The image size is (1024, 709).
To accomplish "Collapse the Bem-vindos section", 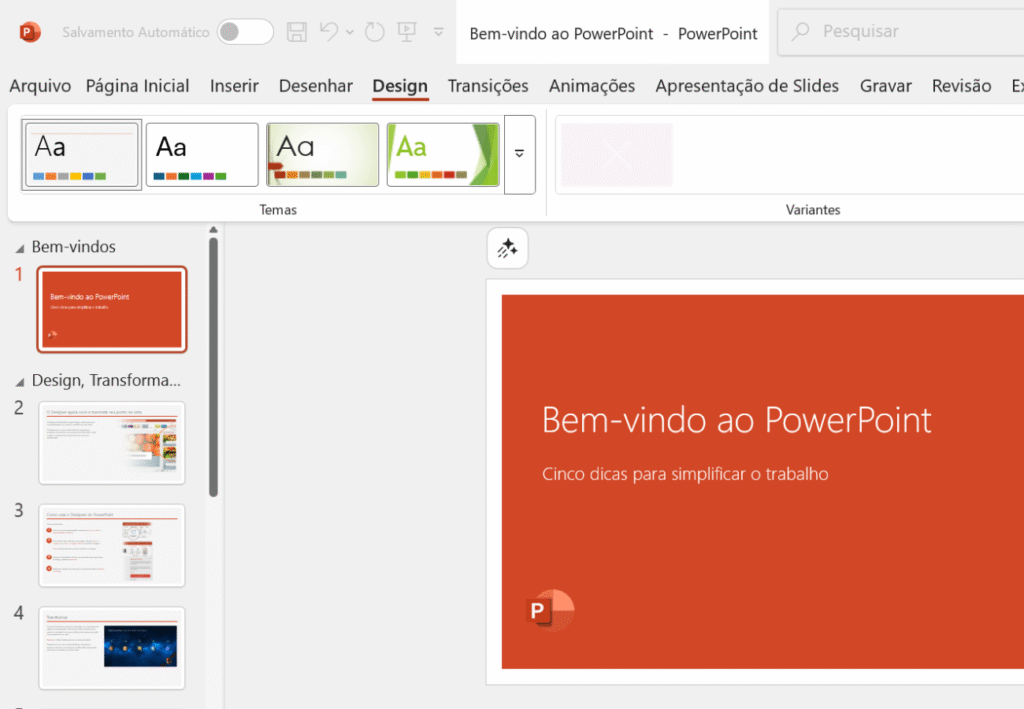I will [20, 248].
